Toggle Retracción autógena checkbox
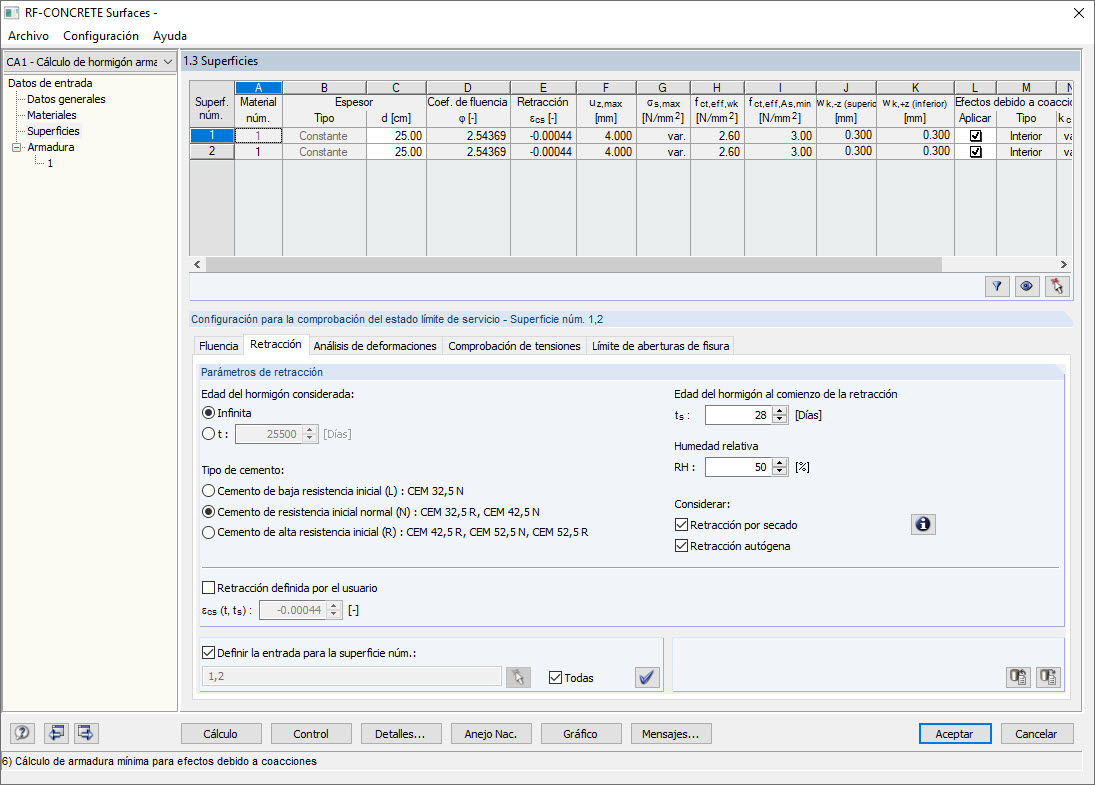Viewport: 1095px width, 785px height. click(682, 545)
